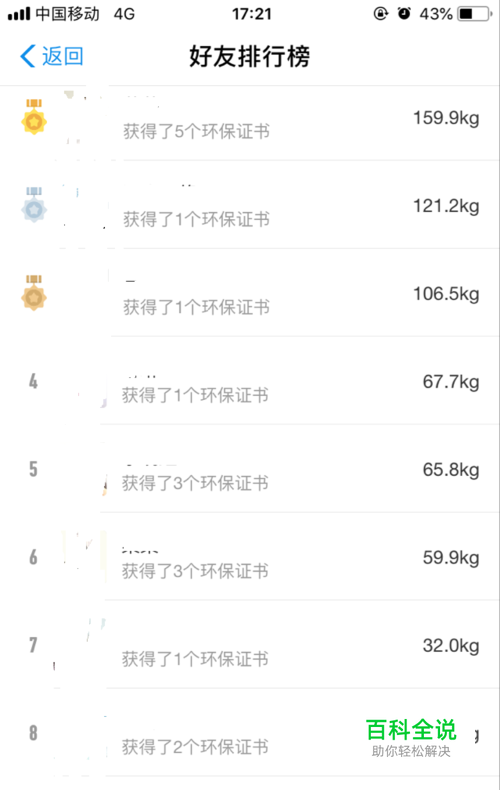Open the friend row with 121.2kg
The image size is (500, 790).
(x=250, y=205)
